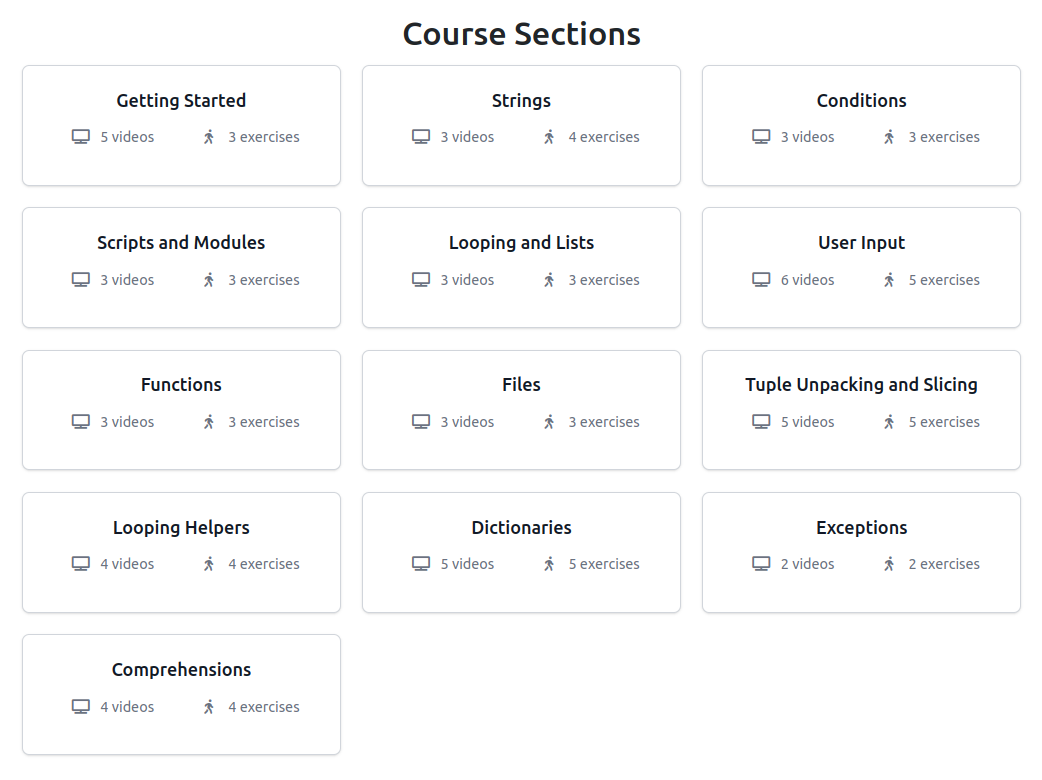This screenshot has width=1042, height=780.
Task: Open the Scripts and Modules section
Action: tap(181, 267)
